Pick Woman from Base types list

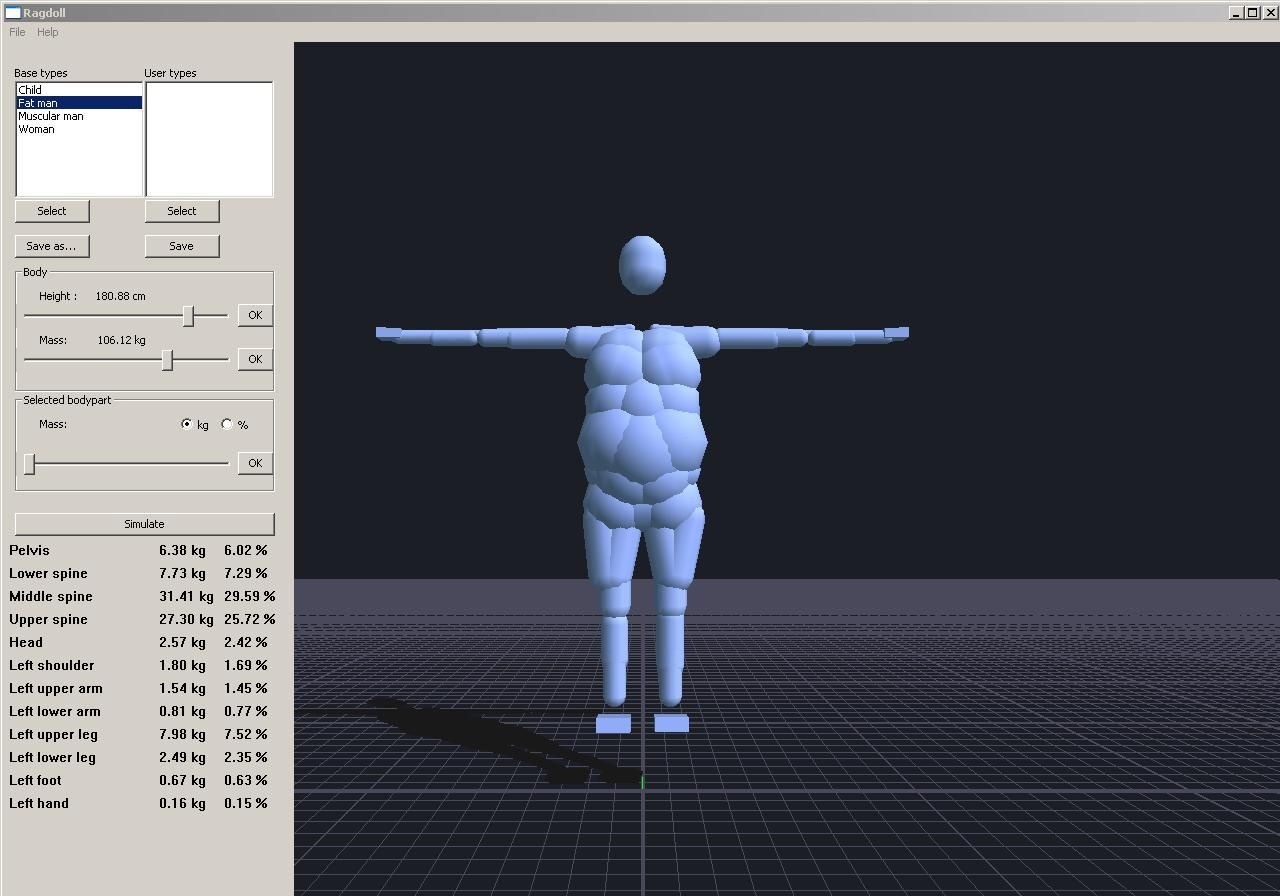coord(37,129)
